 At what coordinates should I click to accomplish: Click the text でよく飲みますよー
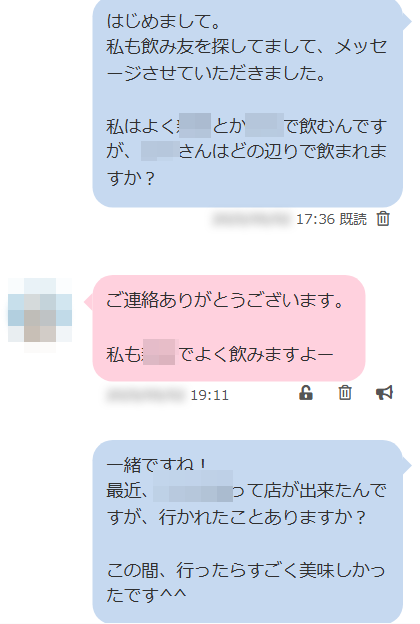256,354
